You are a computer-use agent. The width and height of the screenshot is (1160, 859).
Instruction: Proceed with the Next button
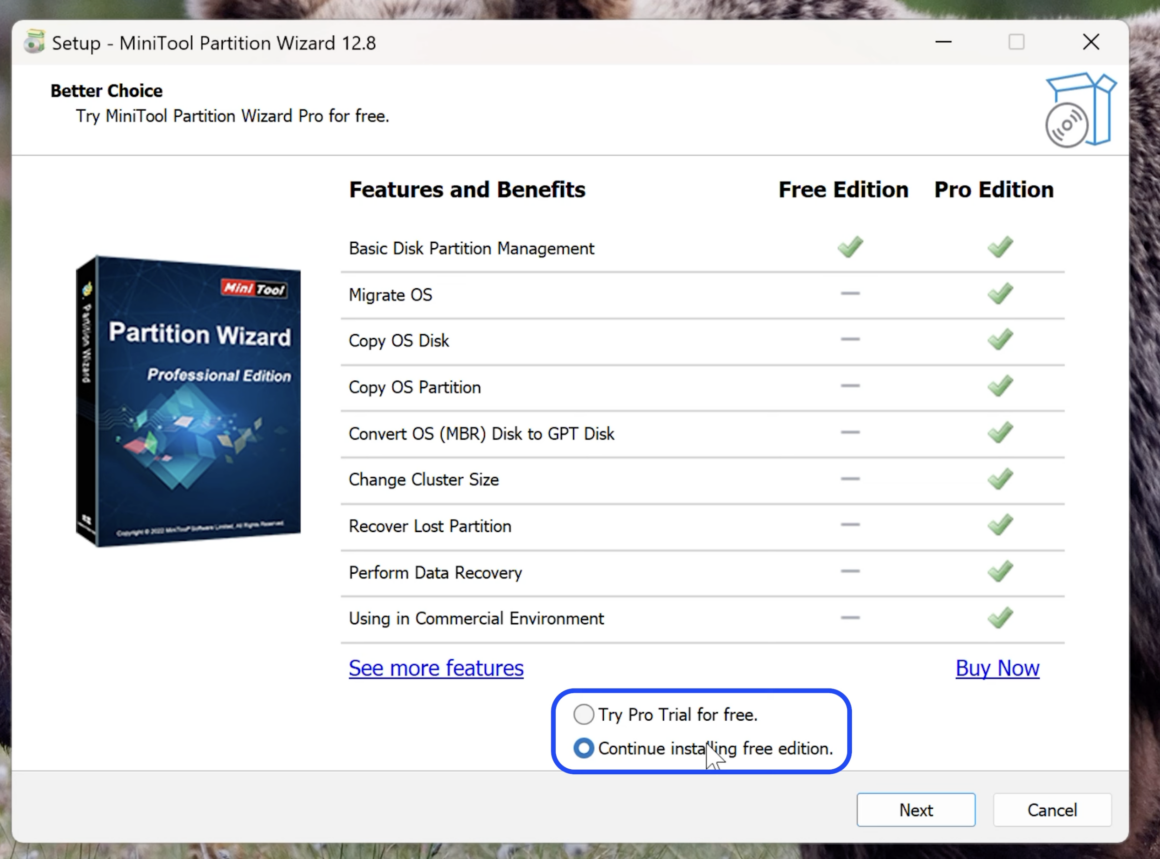point(916,810)
